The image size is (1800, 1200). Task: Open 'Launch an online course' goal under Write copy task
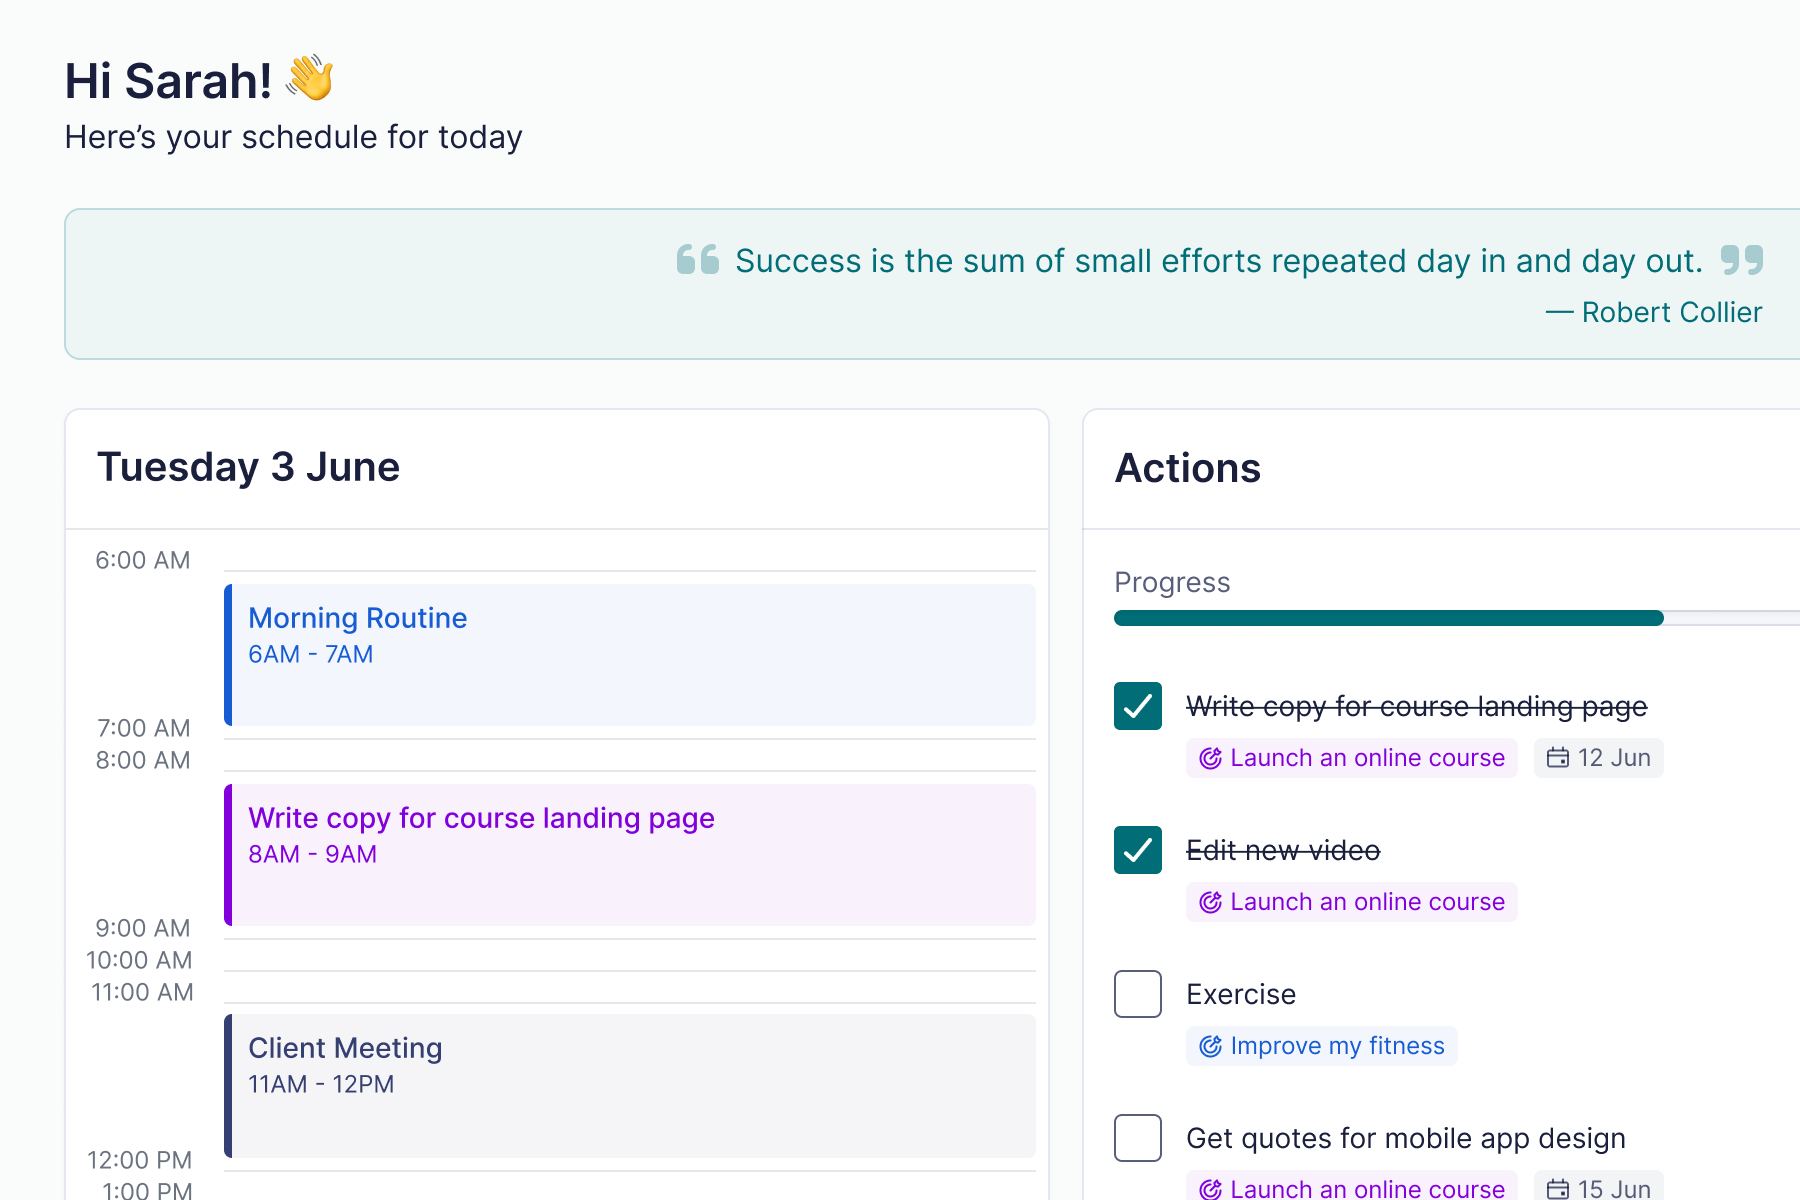(x=1352, y=758)
